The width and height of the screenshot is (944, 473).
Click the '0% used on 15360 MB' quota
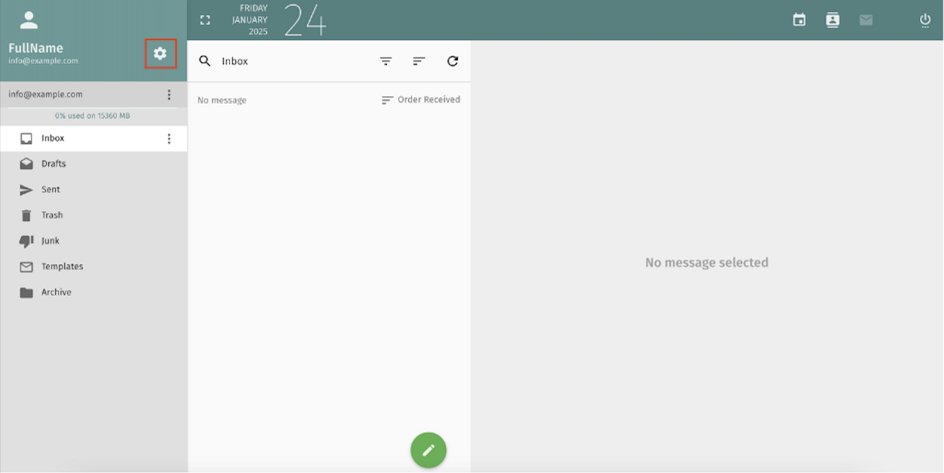click(x=92, y=116)
